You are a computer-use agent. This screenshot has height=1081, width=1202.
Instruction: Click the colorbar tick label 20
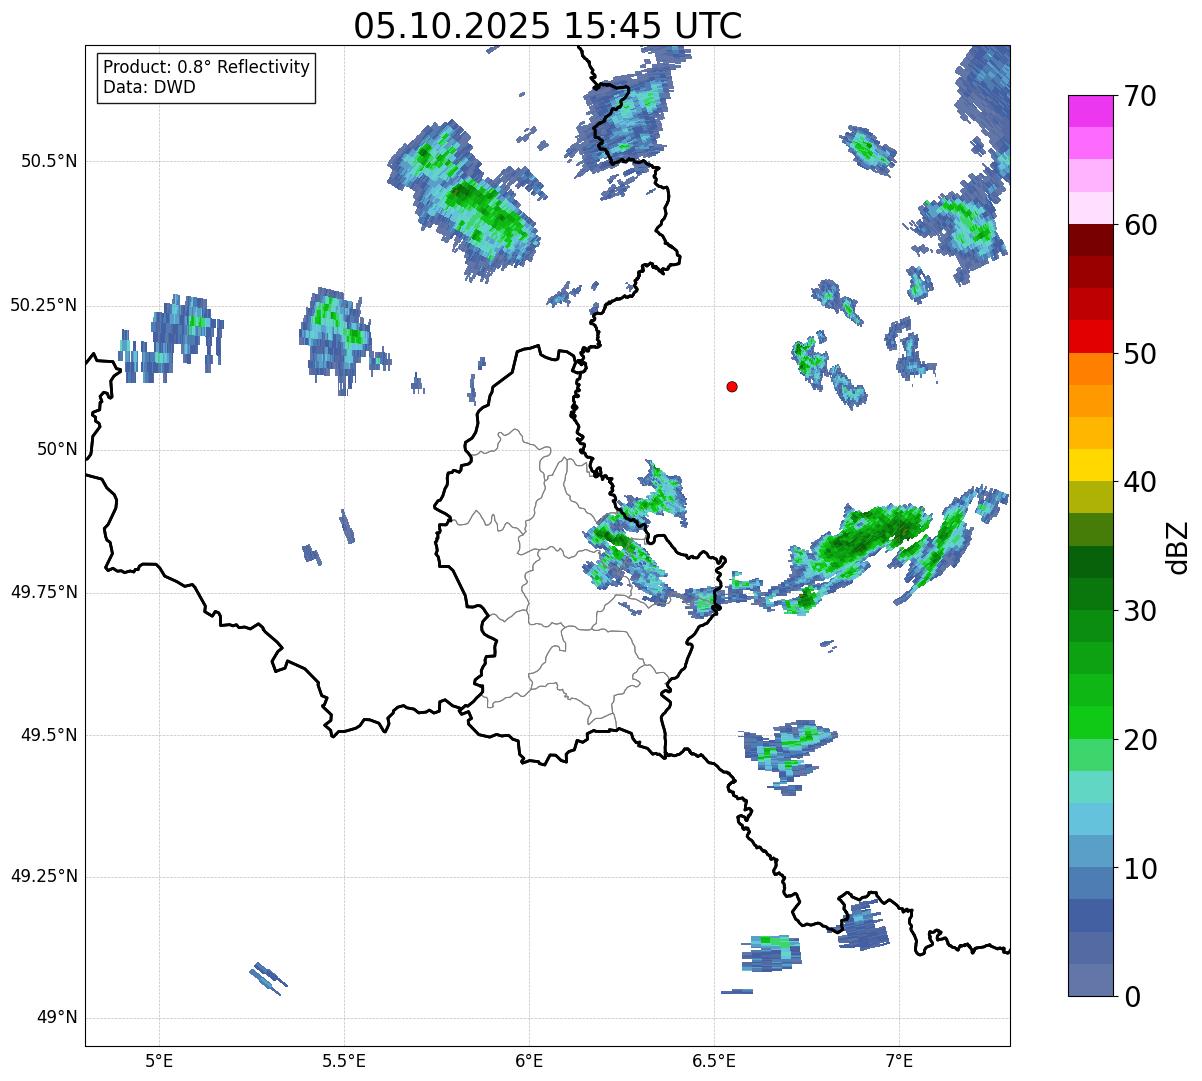(1140, 740)
